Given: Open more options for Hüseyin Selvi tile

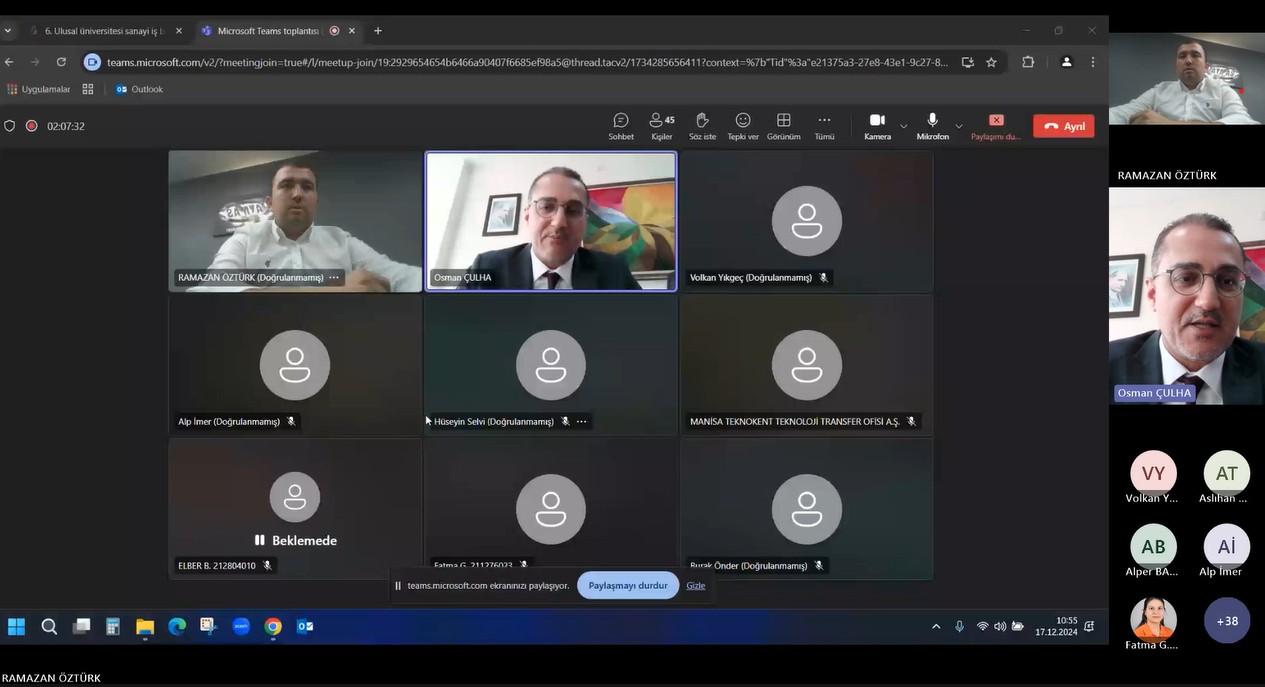Looking at the screenshot, I should (x=582, y=422).
